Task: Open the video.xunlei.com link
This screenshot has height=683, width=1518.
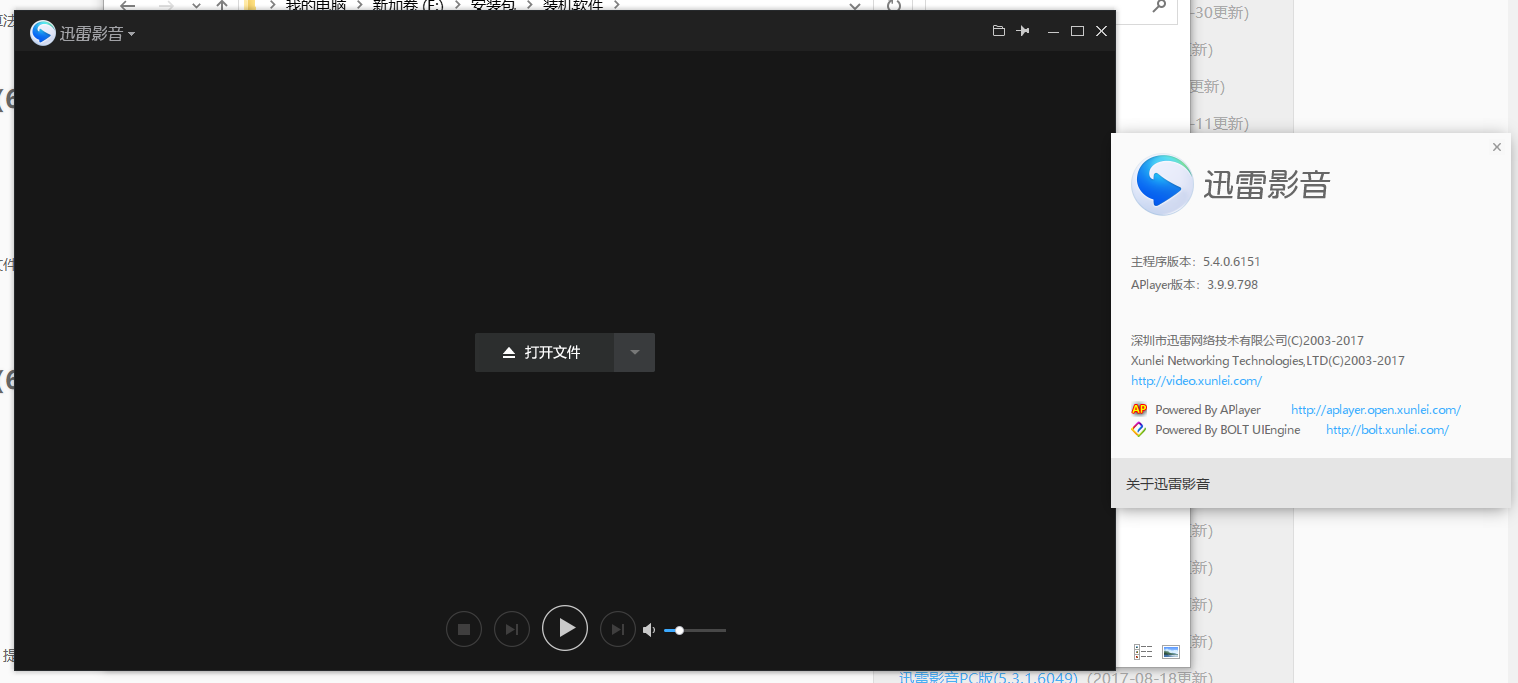Action: pos(1196,381)
